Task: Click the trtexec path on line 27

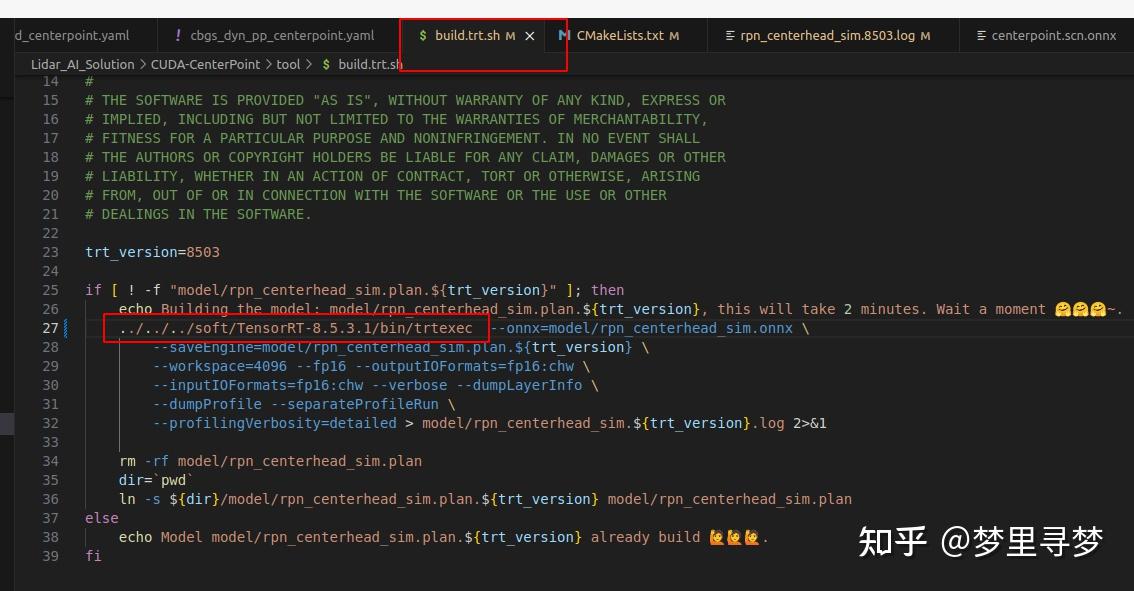Action: 296,328
